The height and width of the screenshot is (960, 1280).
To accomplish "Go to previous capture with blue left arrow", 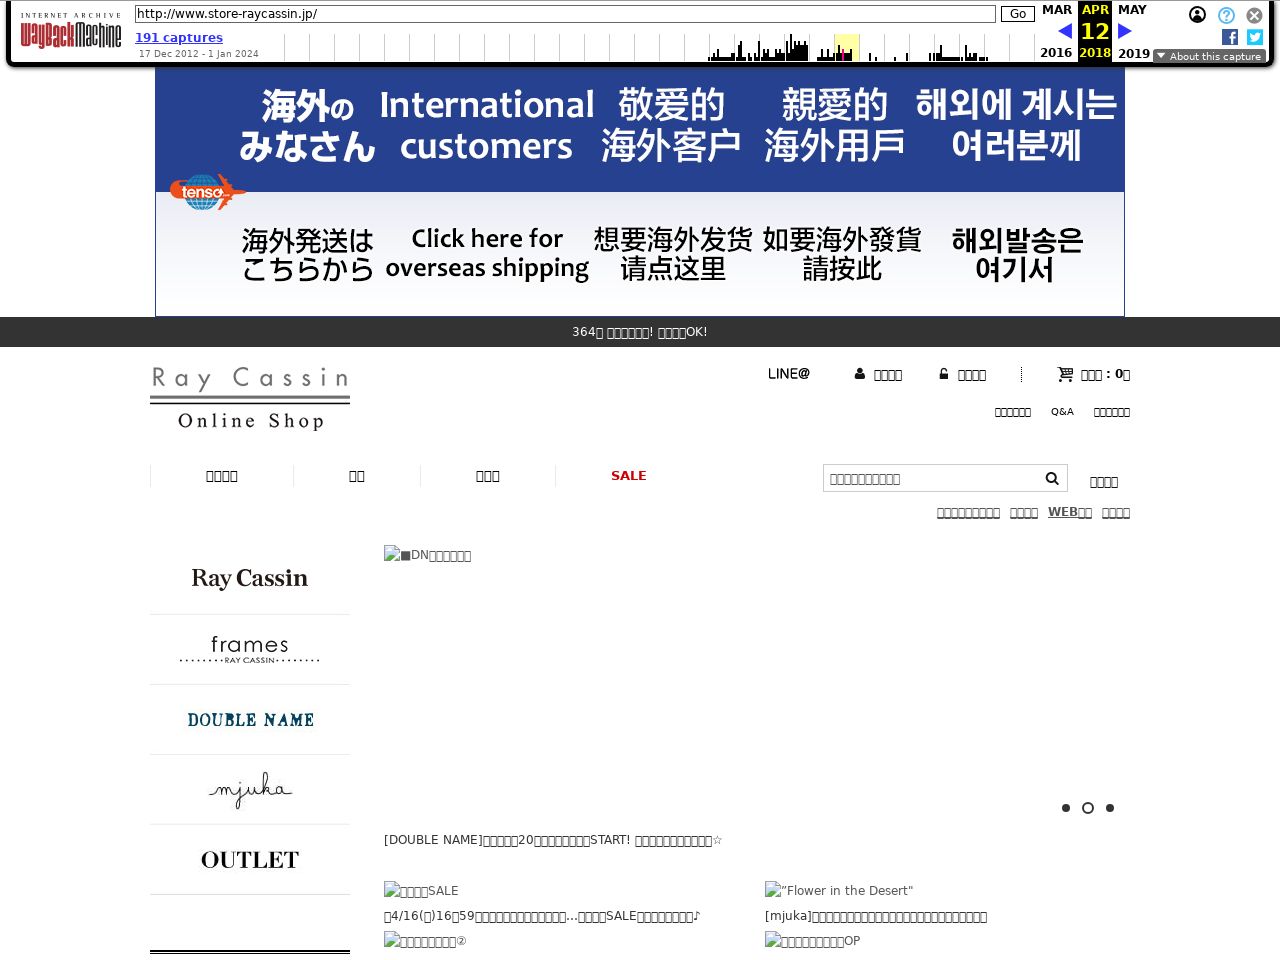I will pyautogui.click(x=1065, y=31).
